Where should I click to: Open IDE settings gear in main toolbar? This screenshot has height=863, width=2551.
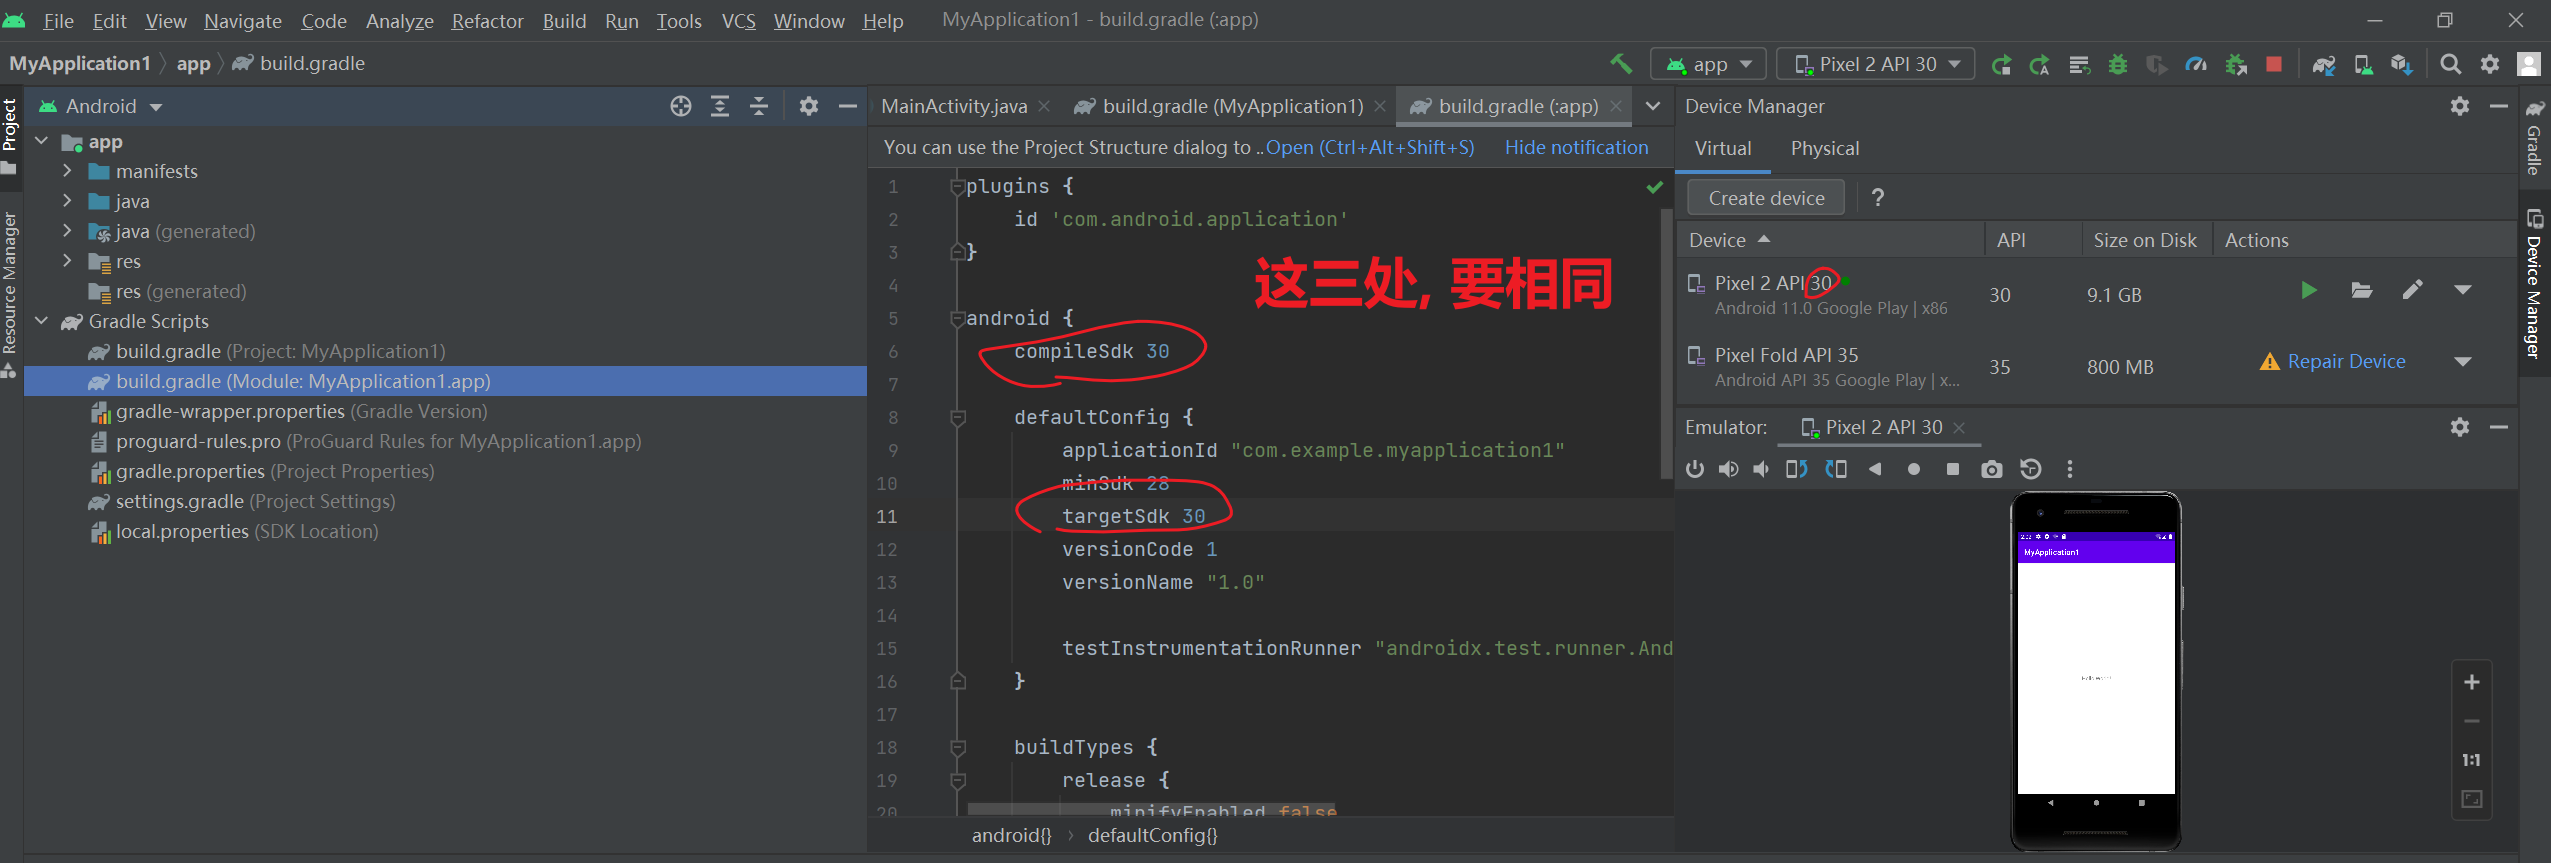(2490, 65)
